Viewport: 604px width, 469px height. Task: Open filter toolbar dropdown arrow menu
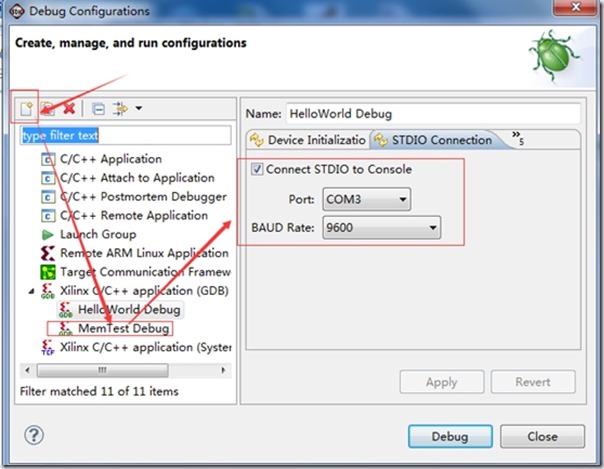(x=139, y=108)
